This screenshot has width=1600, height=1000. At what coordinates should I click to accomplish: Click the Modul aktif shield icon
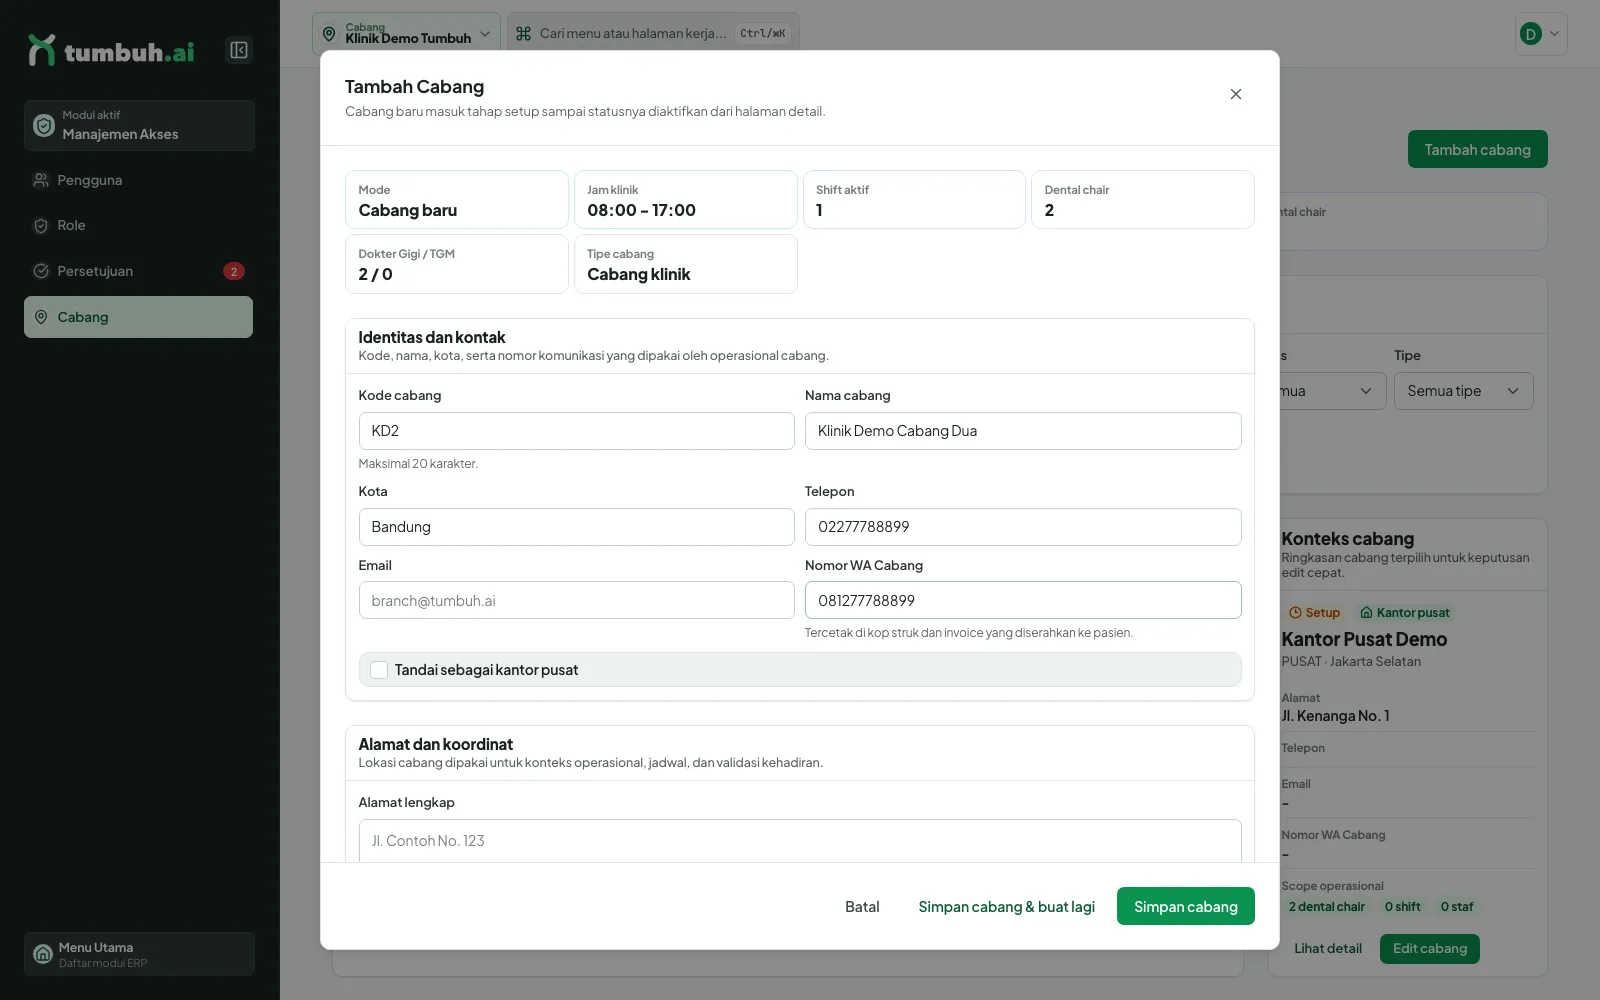point(44,125)
